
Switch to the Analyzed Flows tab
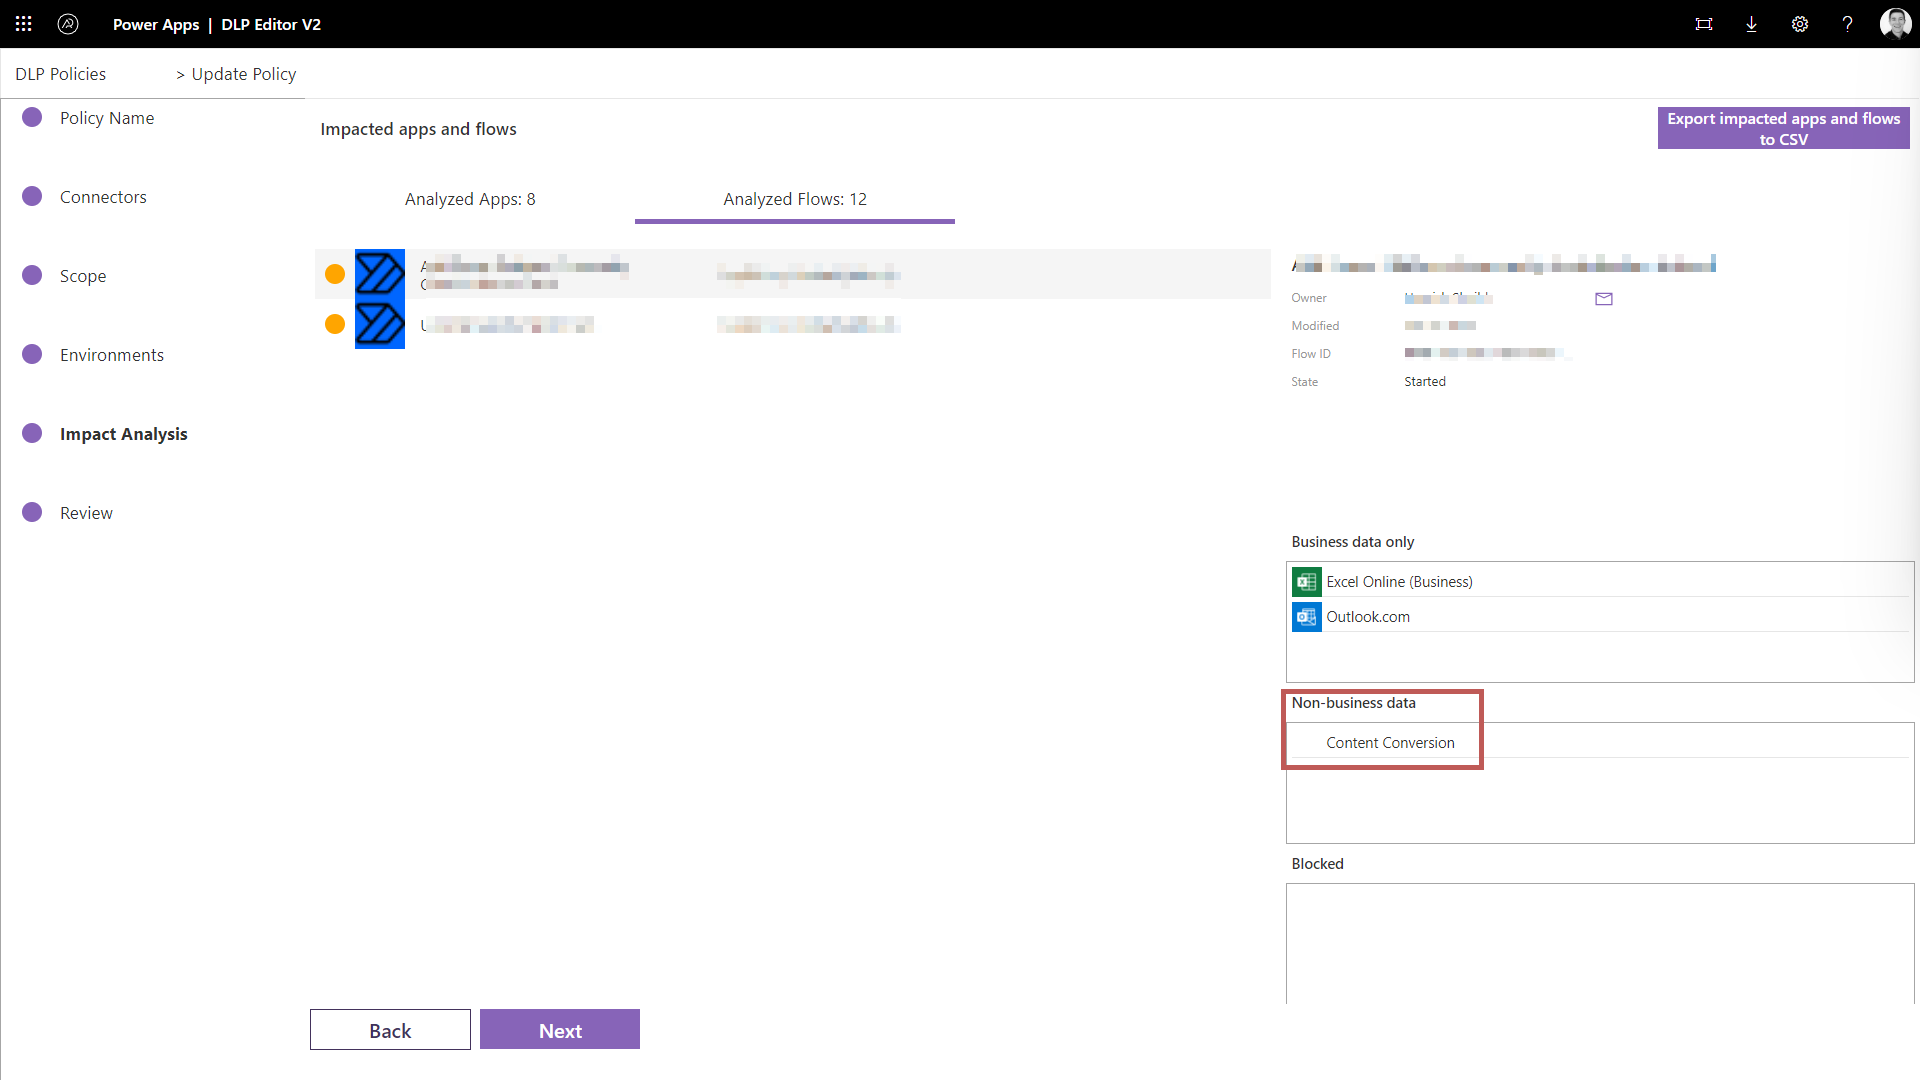(795, 199)
